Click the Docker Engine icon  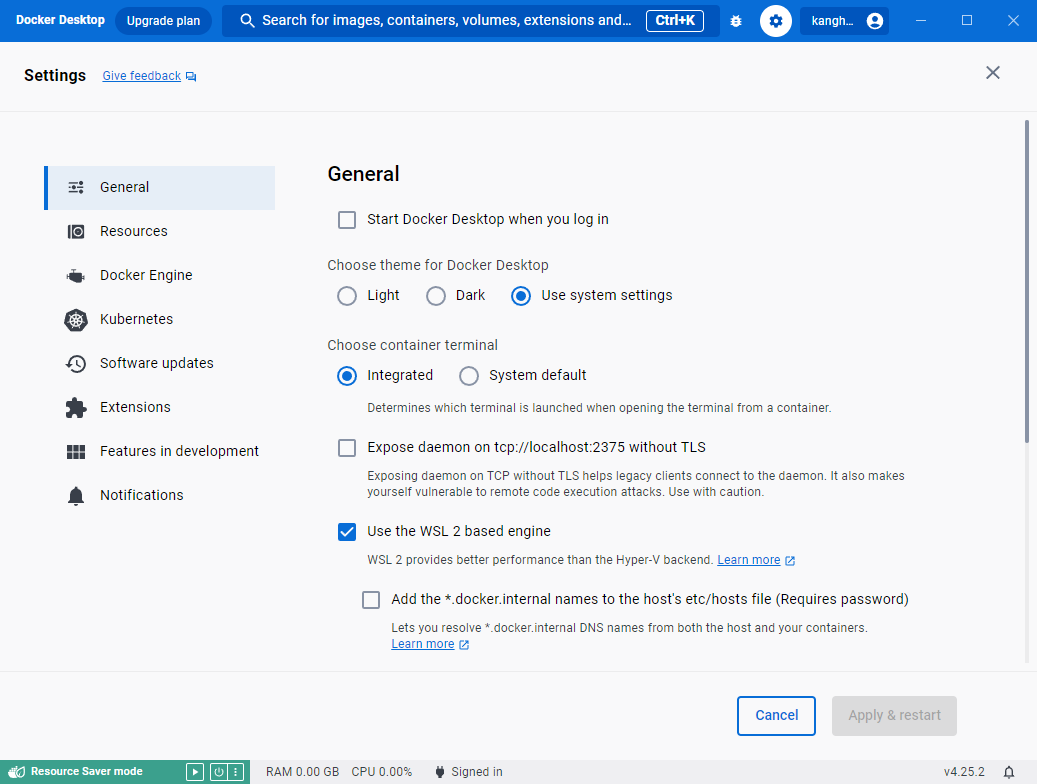coord(76,275)
